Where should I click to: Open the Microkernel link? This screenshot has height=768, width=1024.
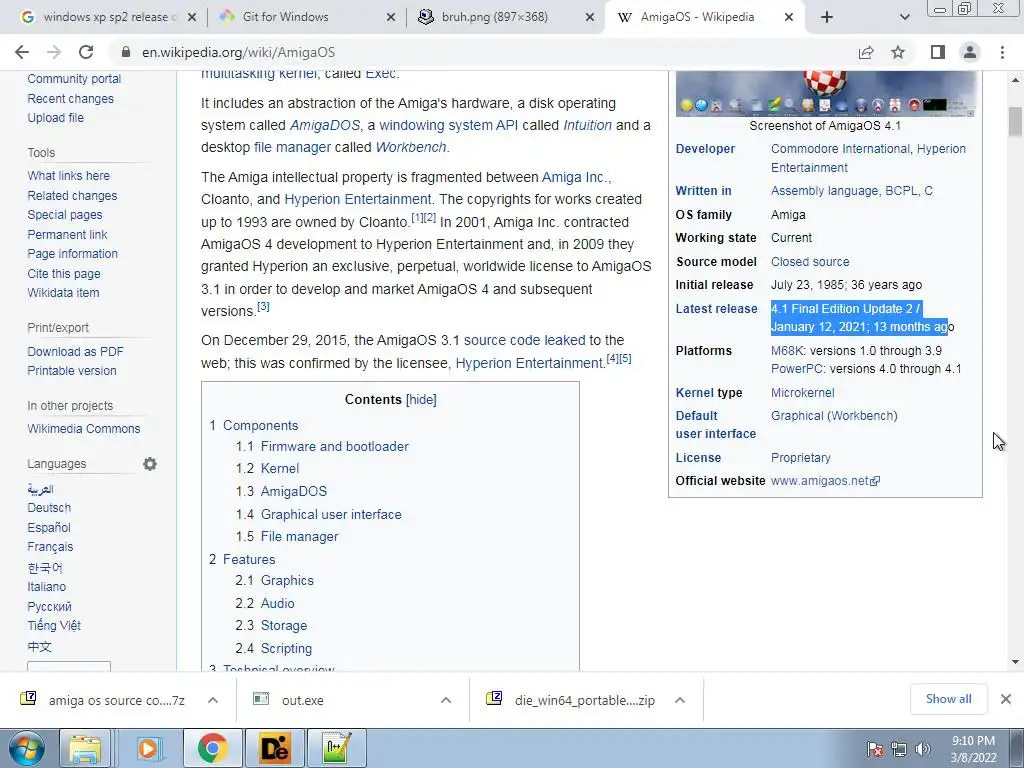click(x=803, y=392)
